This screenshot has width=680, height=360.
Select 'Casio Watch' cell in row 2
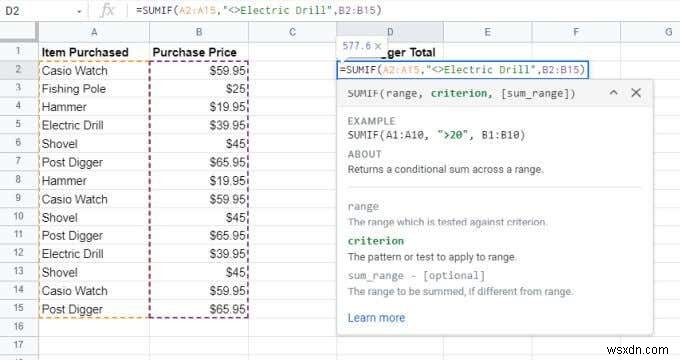[94, 70]
